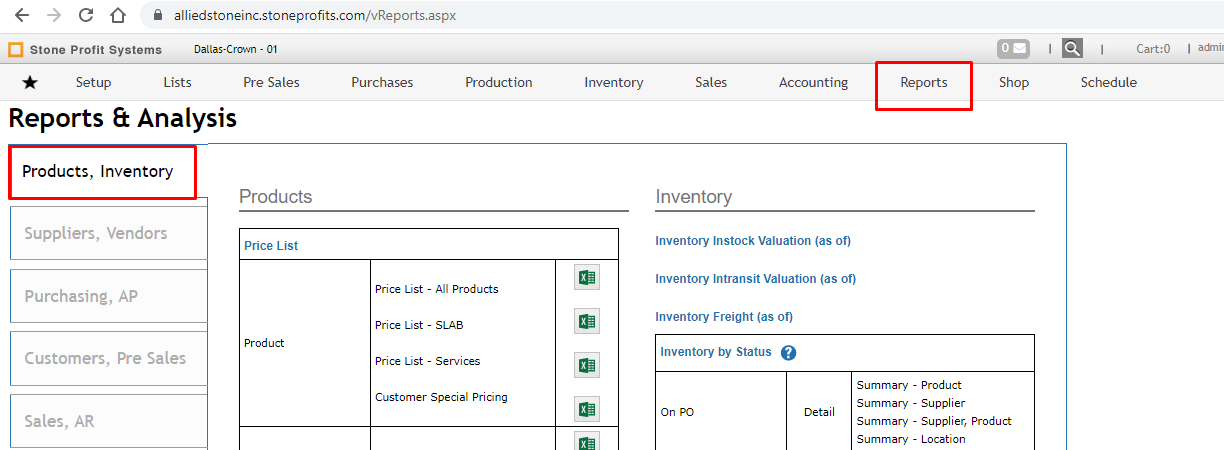The image size is (1224, 450).
Task: Open Inventory Freight (as of) report
Action: [x=724, y=317]
